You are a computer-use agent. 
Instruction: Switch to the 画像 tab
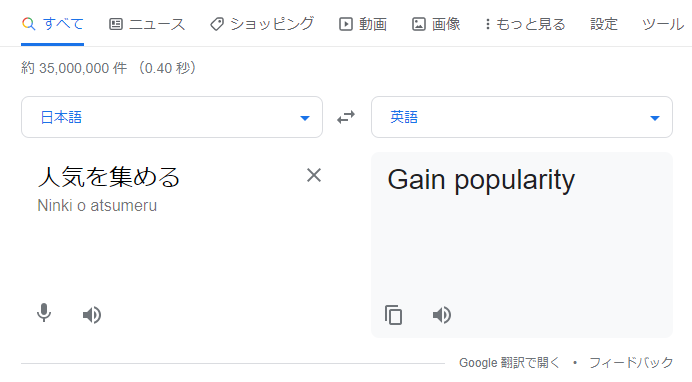436,24
